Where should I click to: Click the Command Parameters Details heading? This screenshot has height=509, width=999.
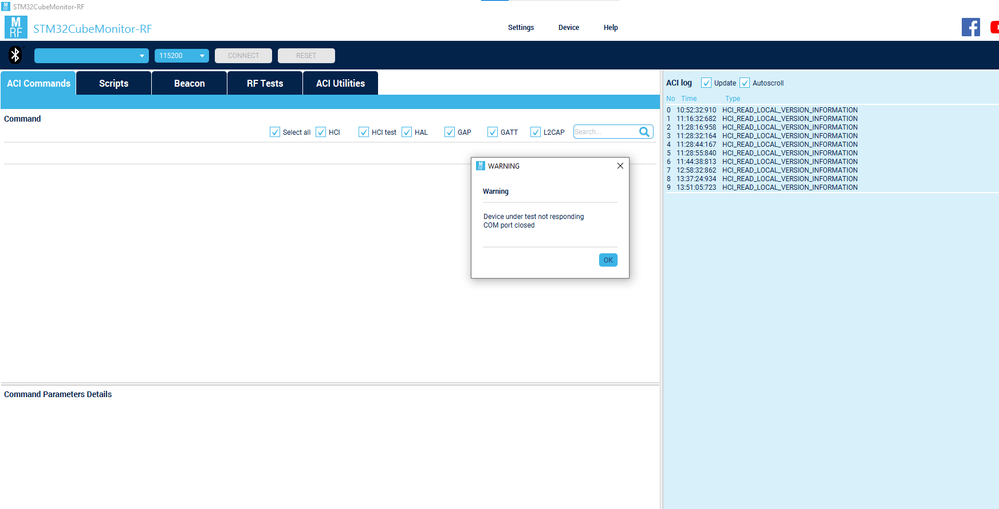[58, 394]
